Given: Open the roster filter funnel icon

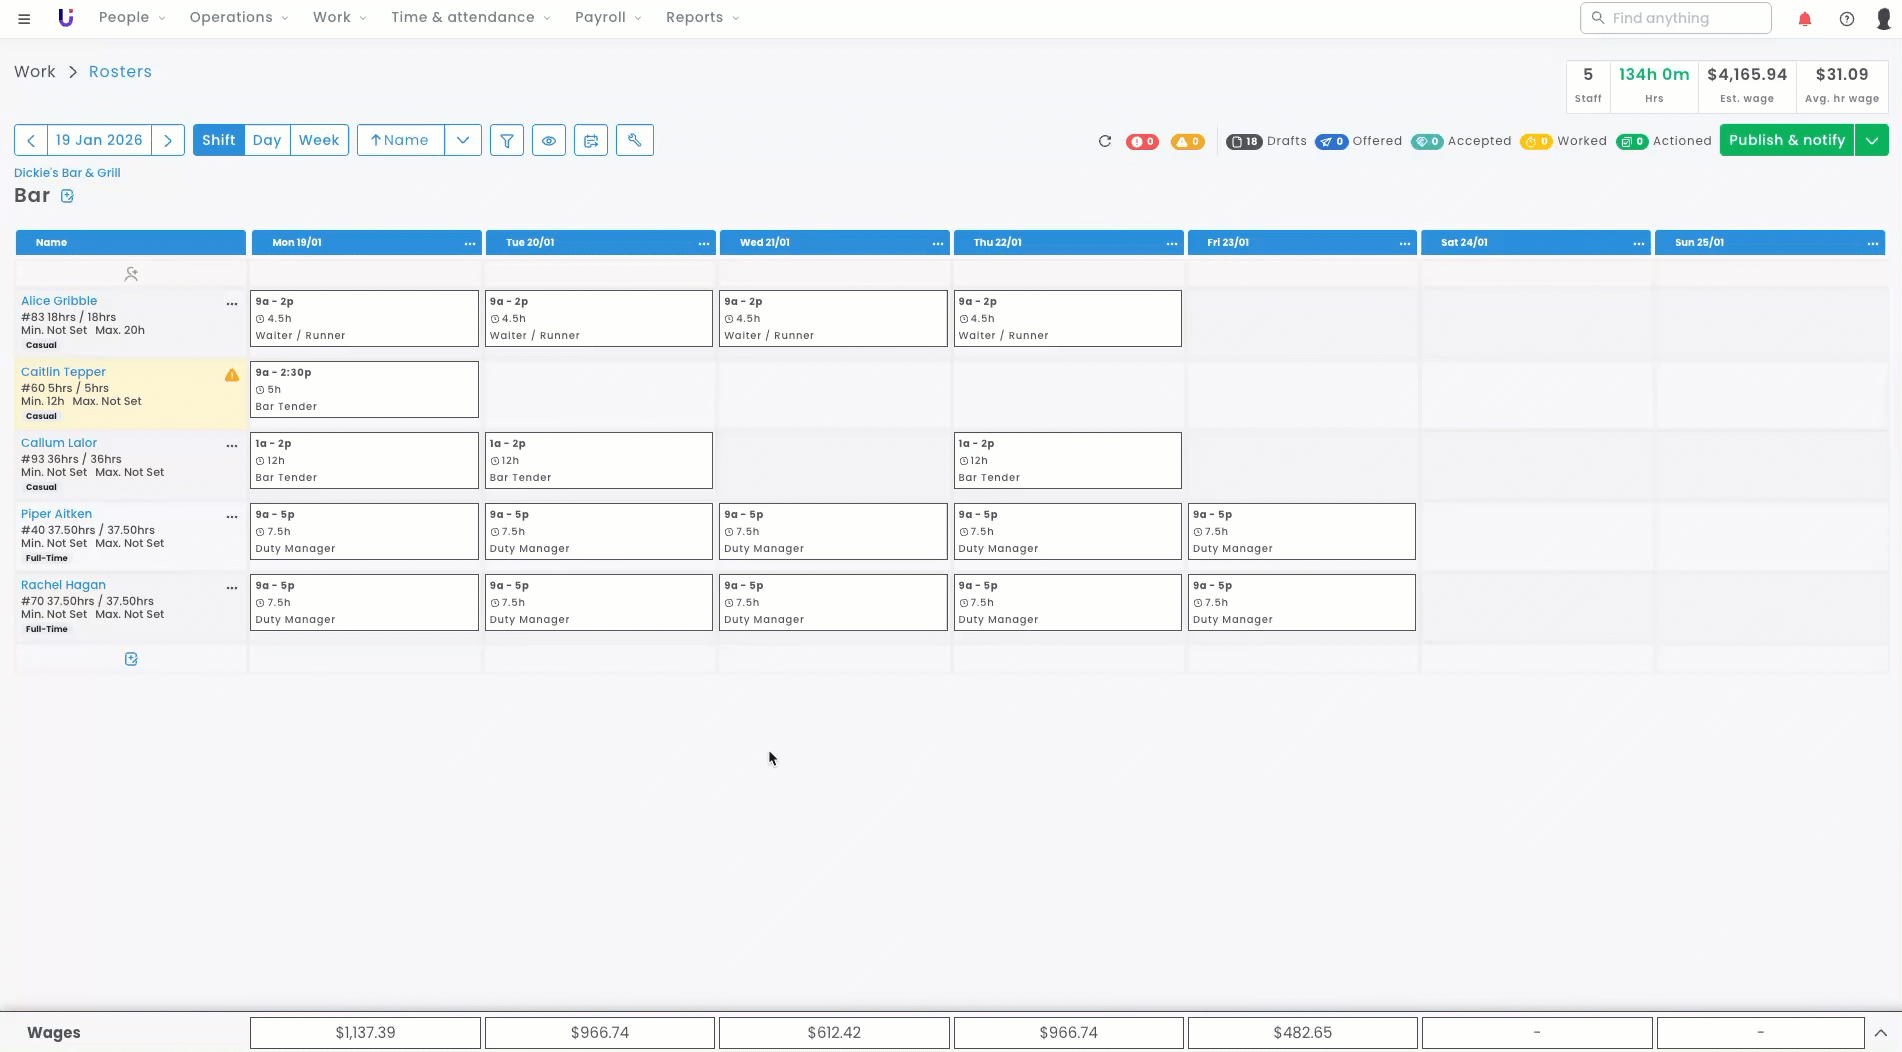Looking at the screenshot, I should click(507, 140).
